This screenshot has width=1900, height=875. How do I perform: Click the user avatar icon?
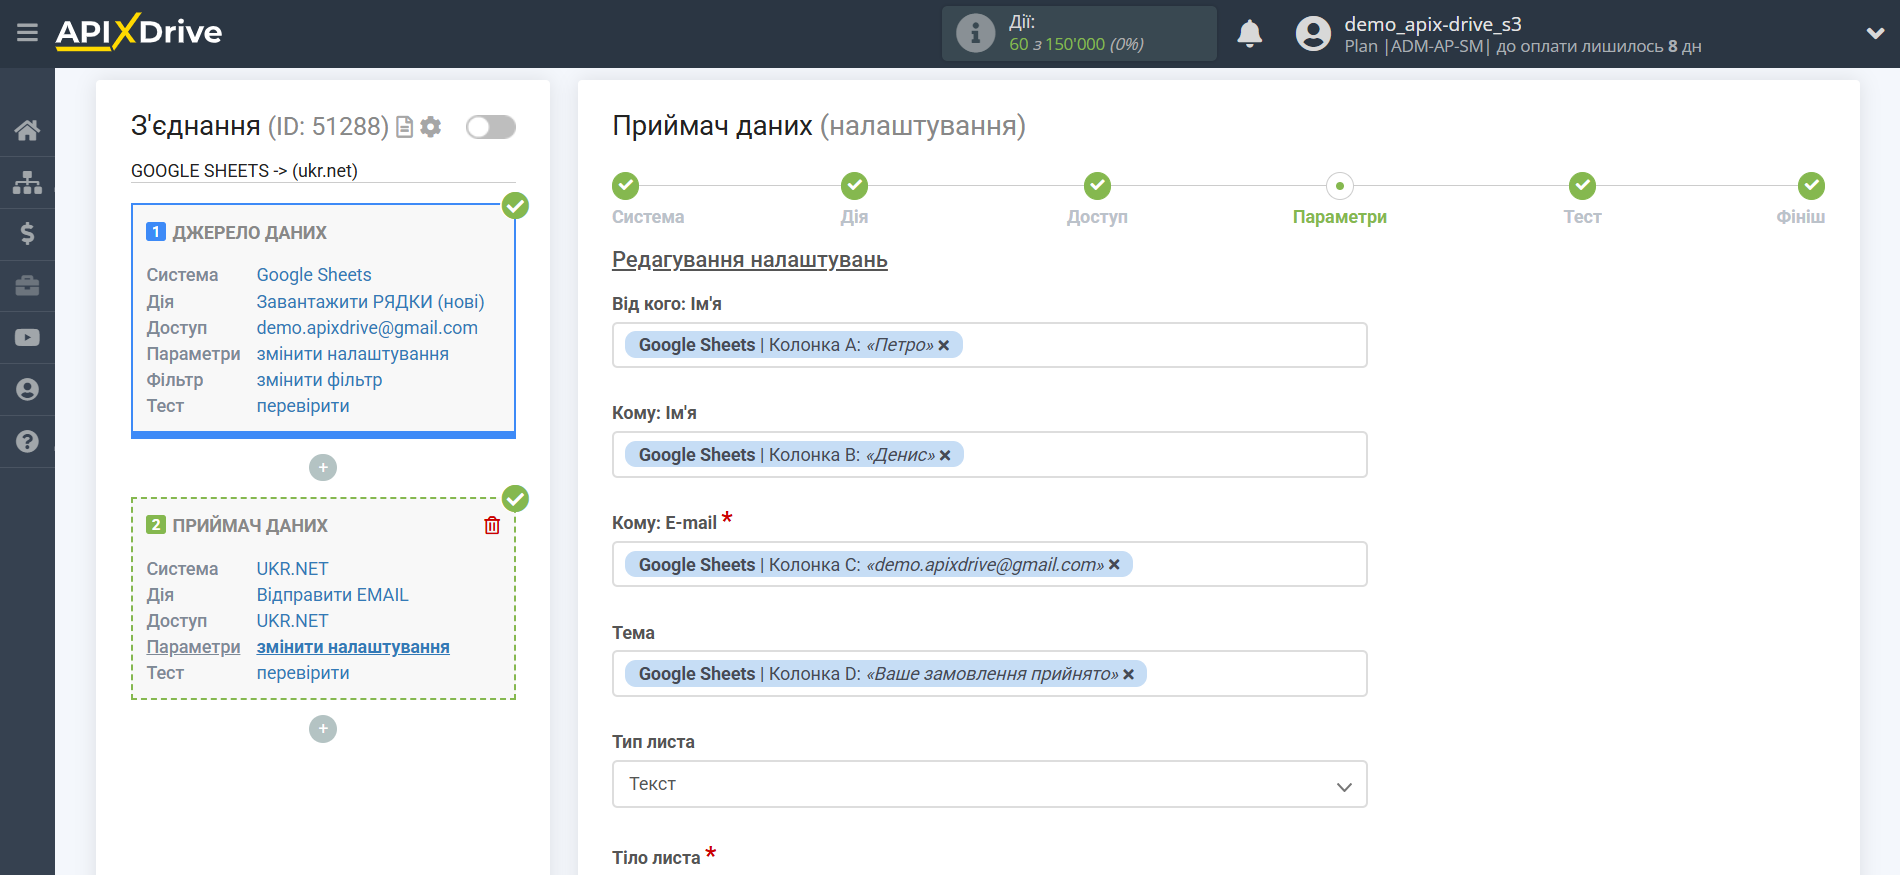pyautogui.click(x=1313, y=34)
